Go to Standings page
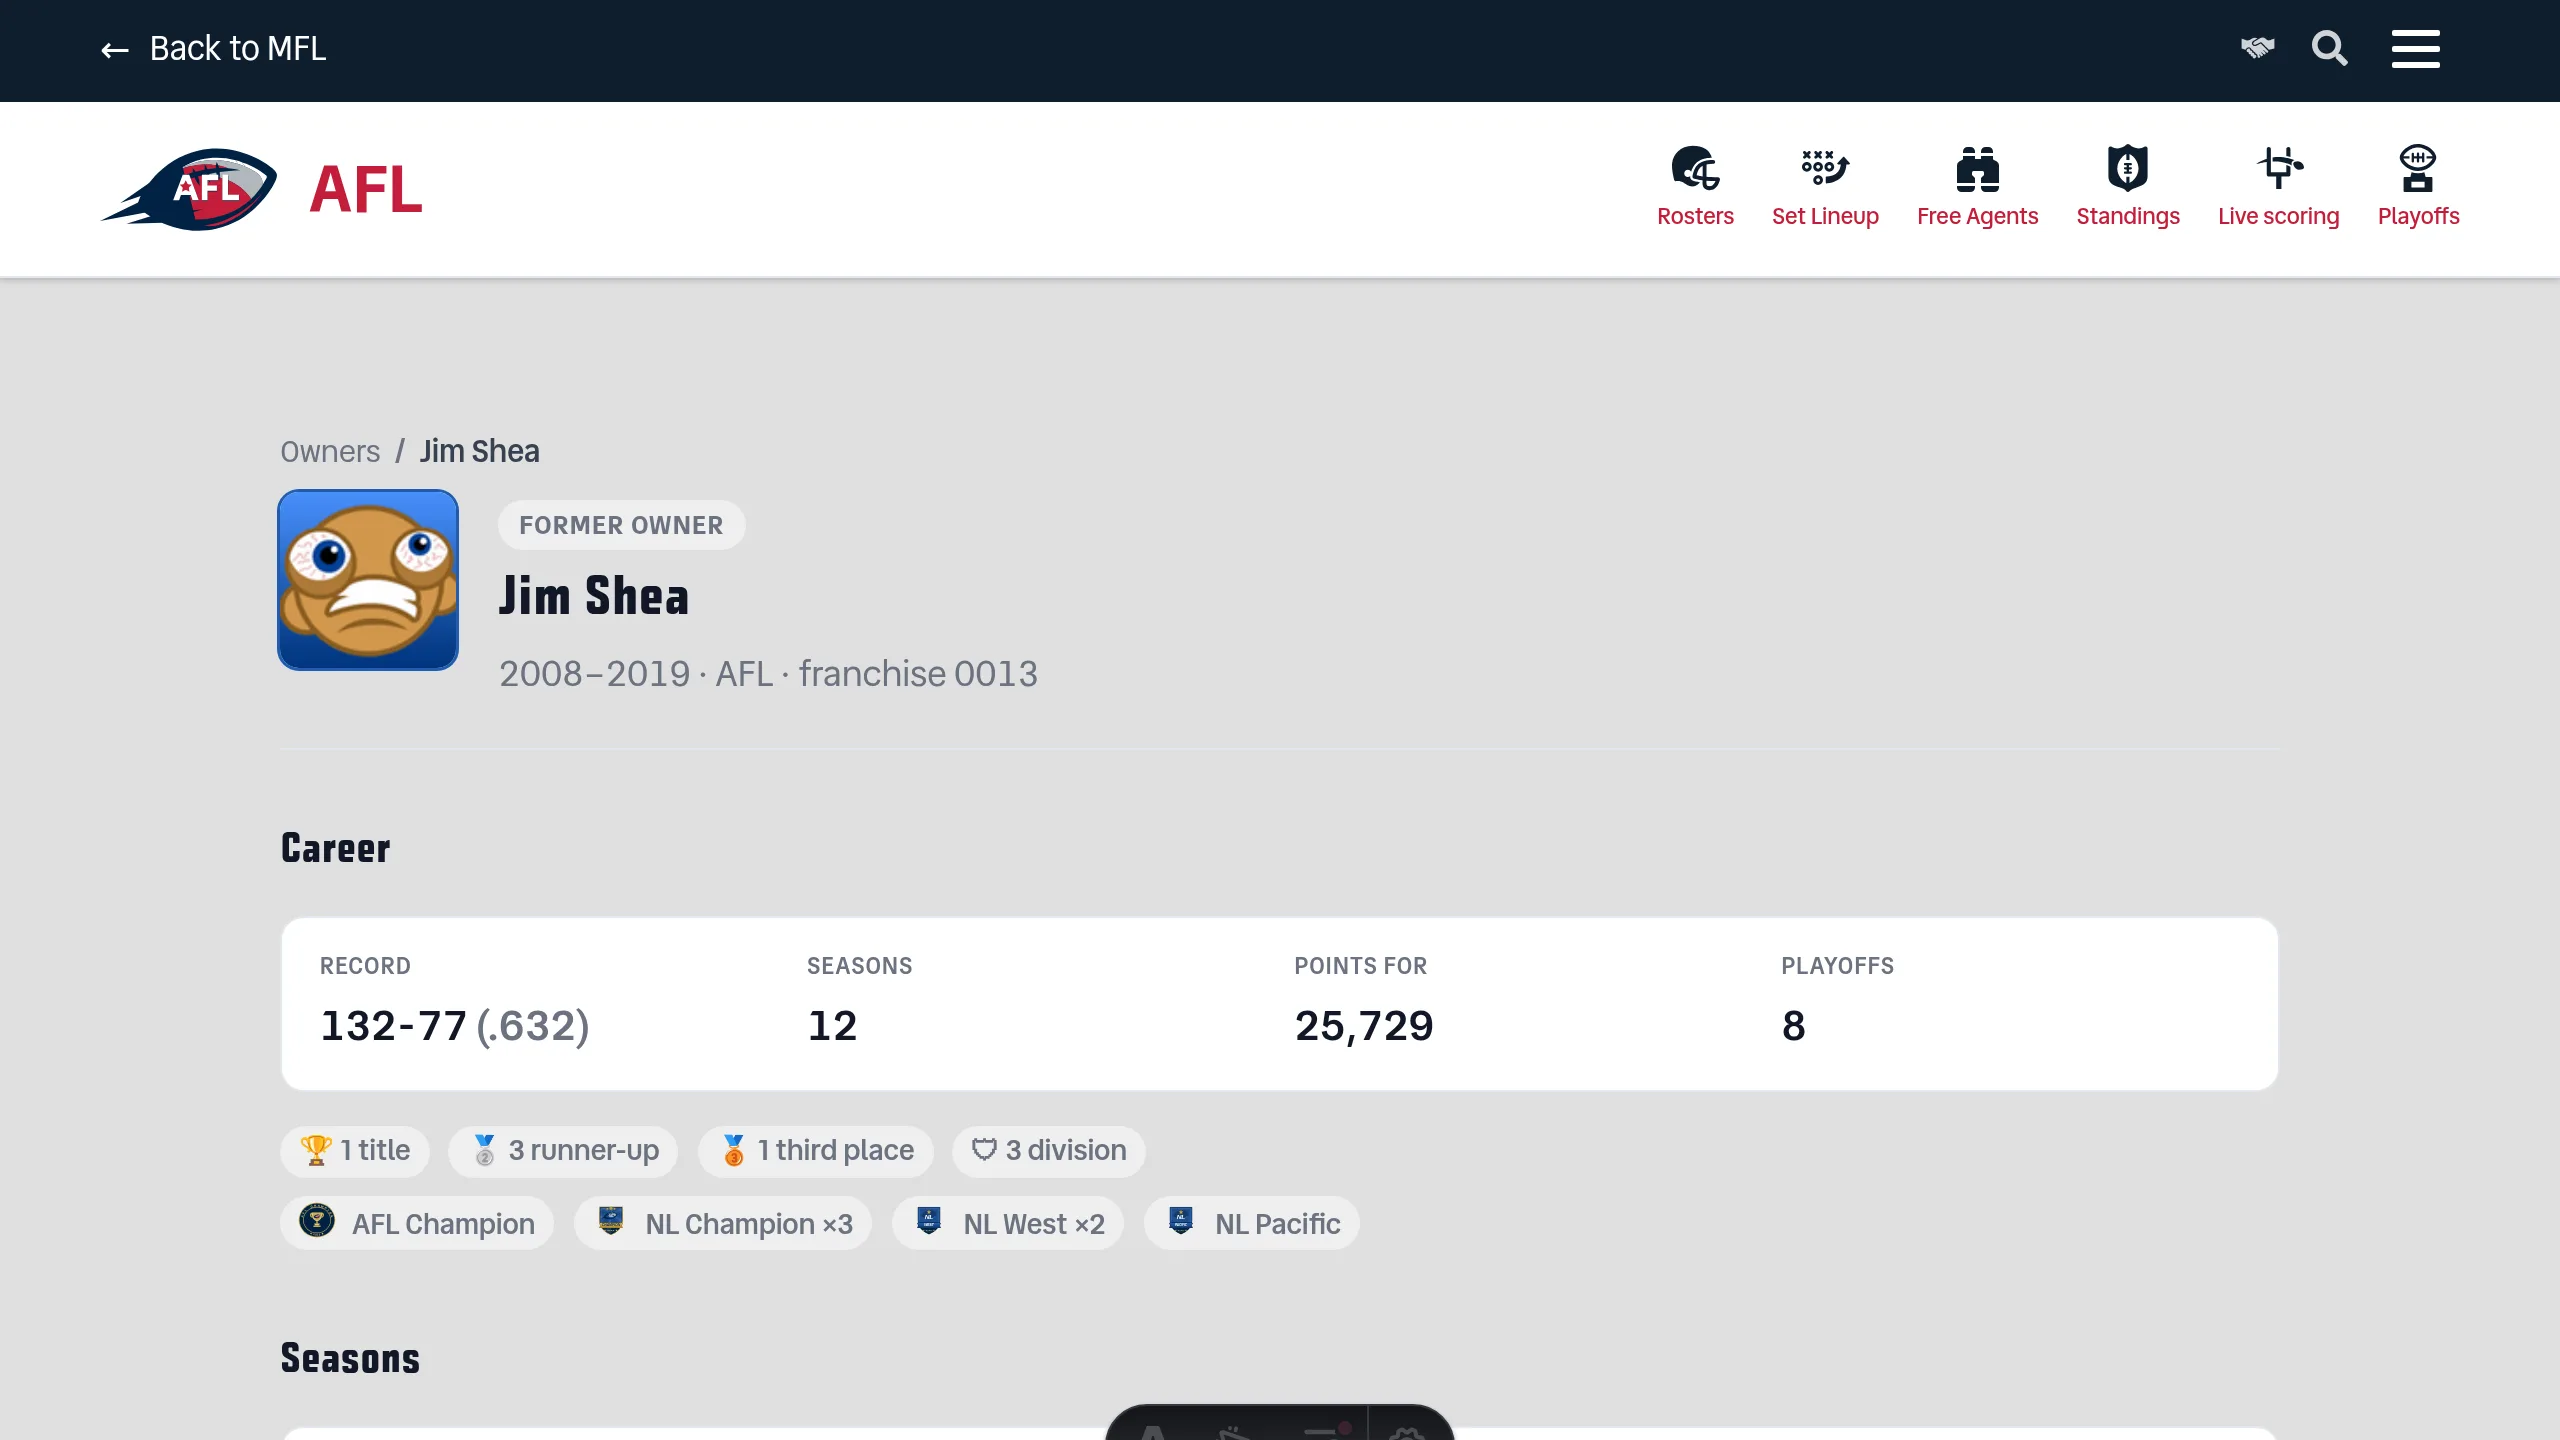Screen dimensions: 2560x1440 click(2127, 216)
